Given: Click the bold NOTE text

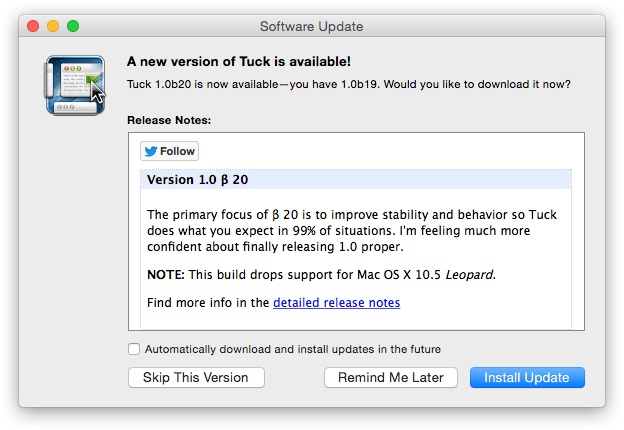Looking at the screenshot, I should tap(166, 274).
